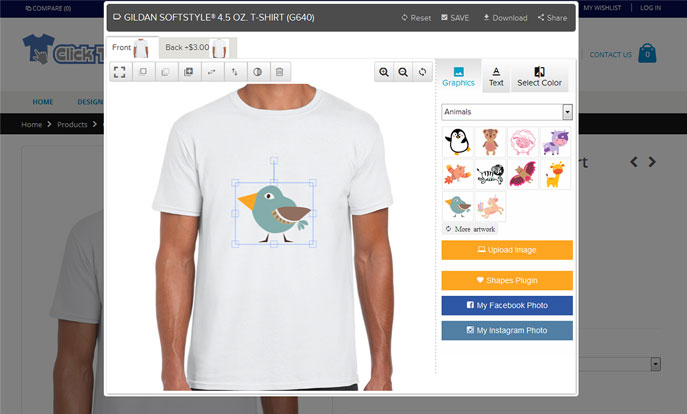Image resolution: width=687 pixels, height=414 pixels.
Task: Open the Select Color tab
Action: tap(539, 77)
